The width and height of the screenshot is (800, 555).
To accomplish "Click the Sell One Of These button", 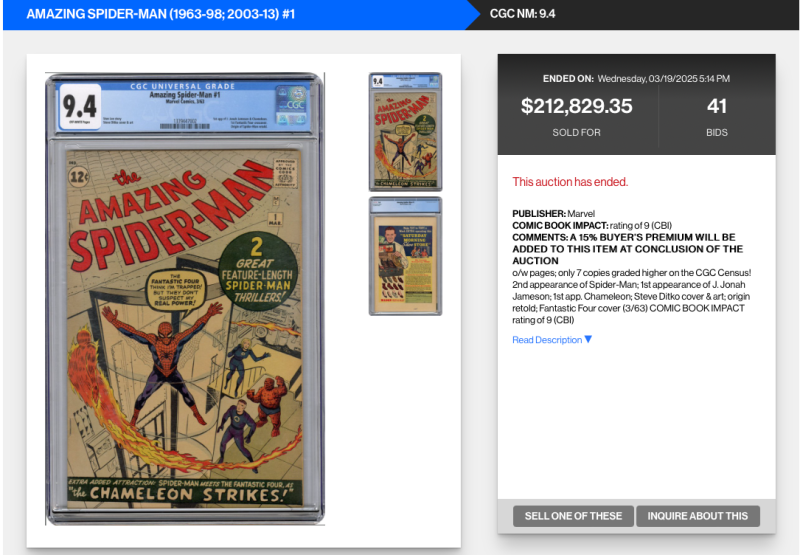I will 573,516.
